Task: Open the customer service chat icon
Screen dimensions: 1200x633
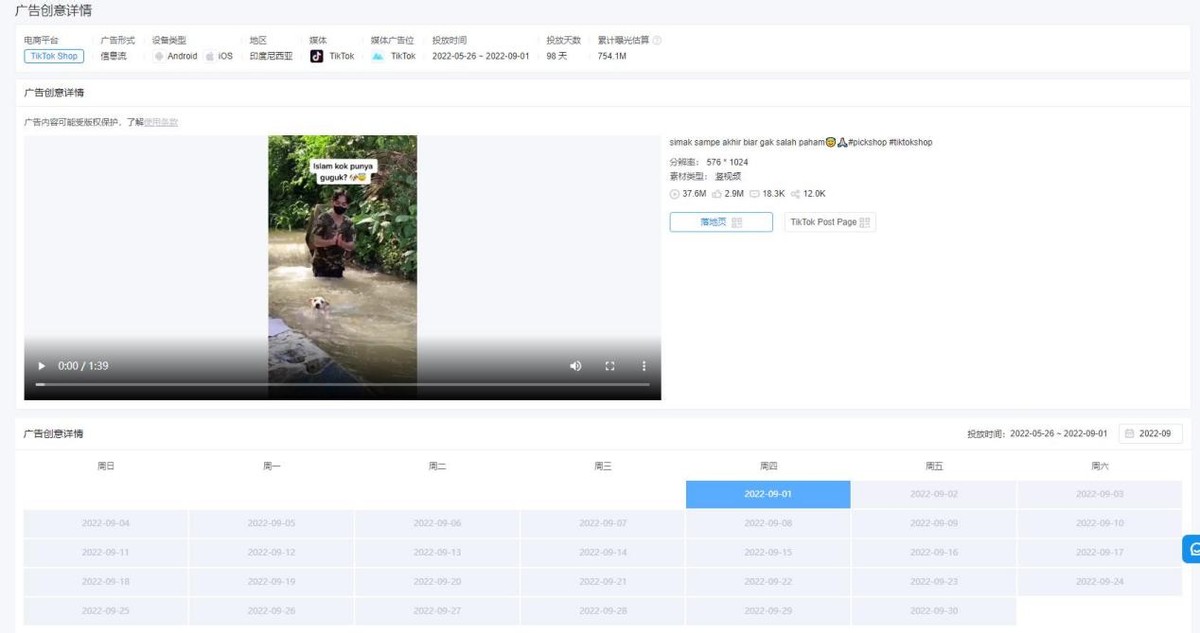Action: coord(1191,550)
